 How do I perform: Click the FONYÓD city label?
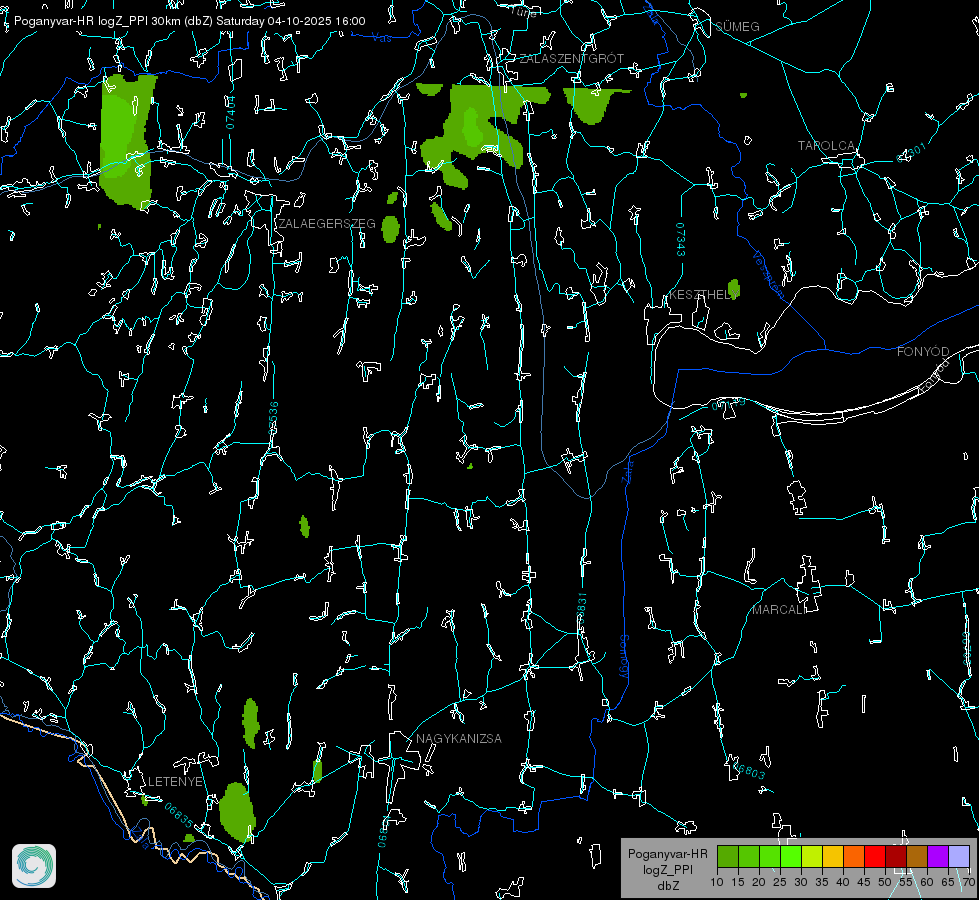(x=923, y=352)
